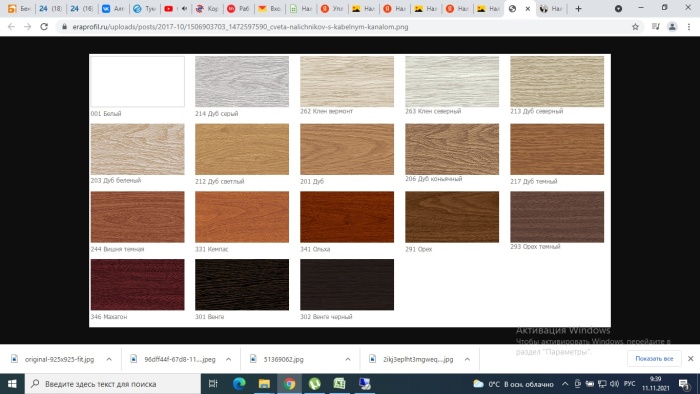
Task: Click the Windows taskbar search box
Action: click(x=112, y=384)
